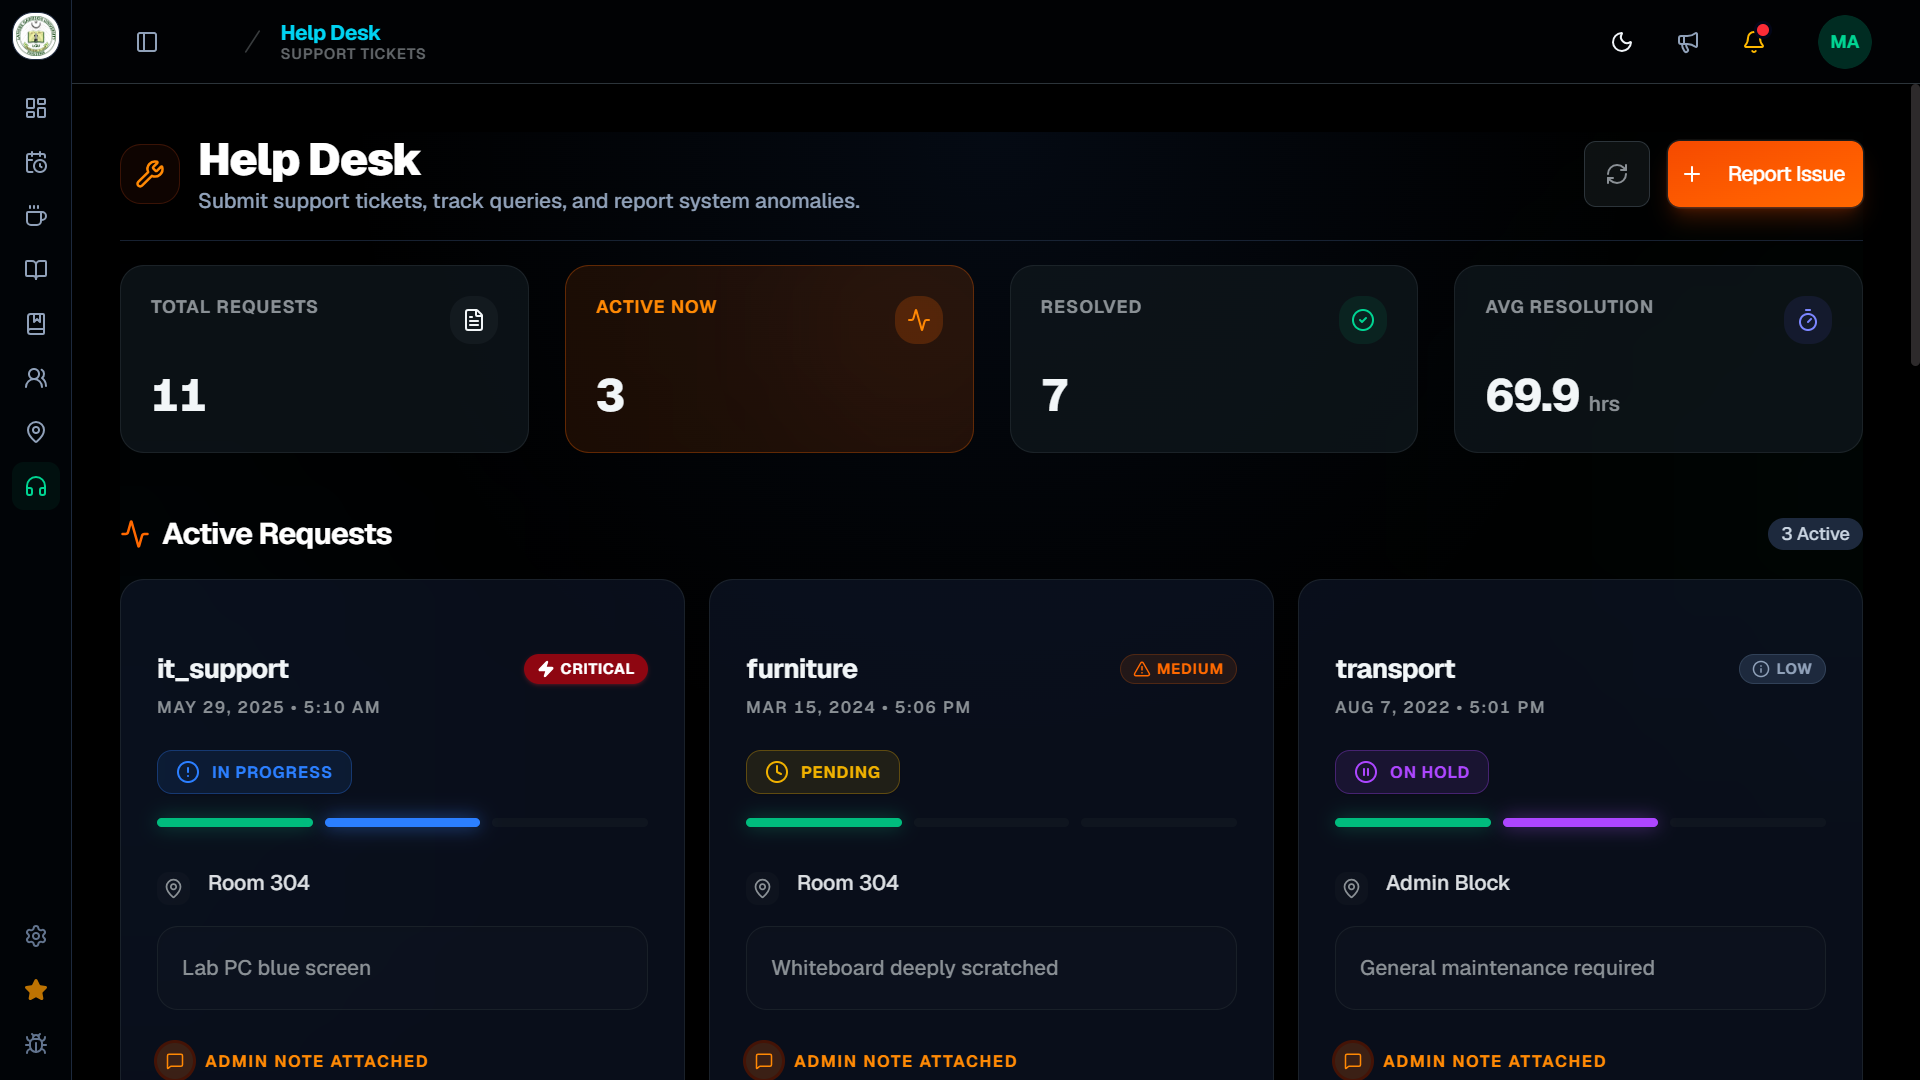Switch theme with the moon icon

[1622, 42]
